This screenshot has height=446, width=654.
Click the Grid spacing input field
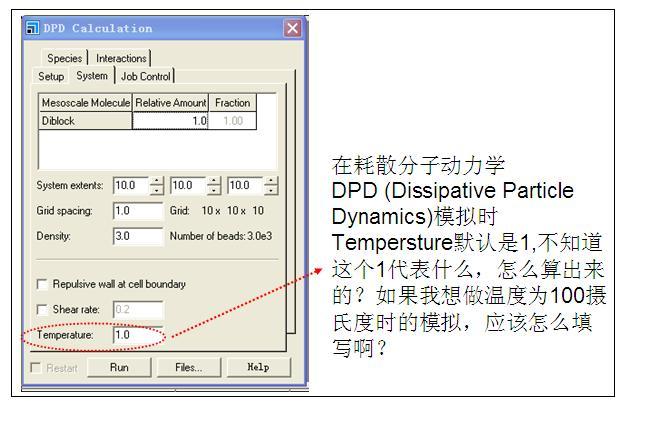[x=138, y=211]
